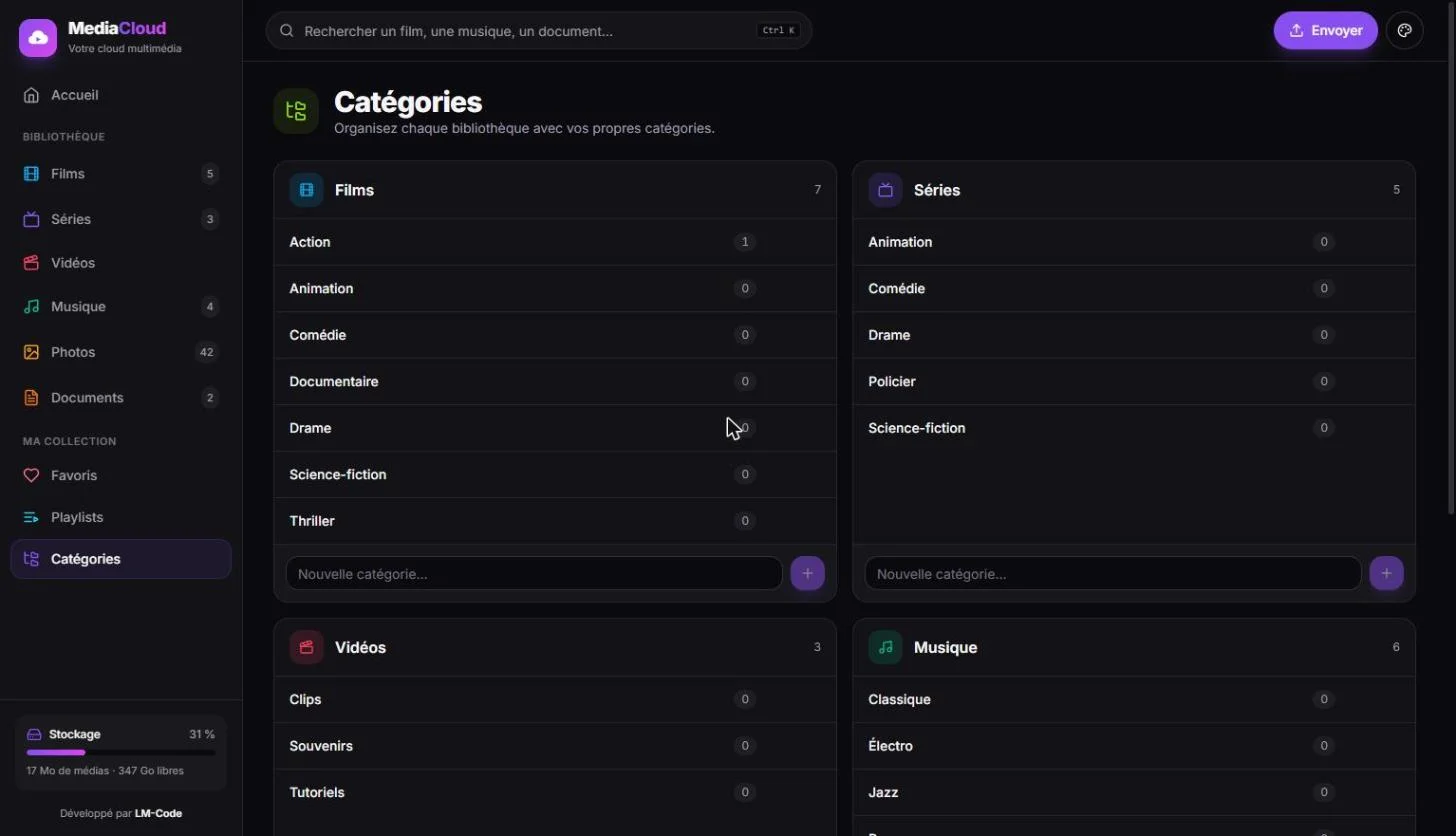Open Musique in the sidebar
This screenshot has width=1456, height=836.
(x=121, y=307)
